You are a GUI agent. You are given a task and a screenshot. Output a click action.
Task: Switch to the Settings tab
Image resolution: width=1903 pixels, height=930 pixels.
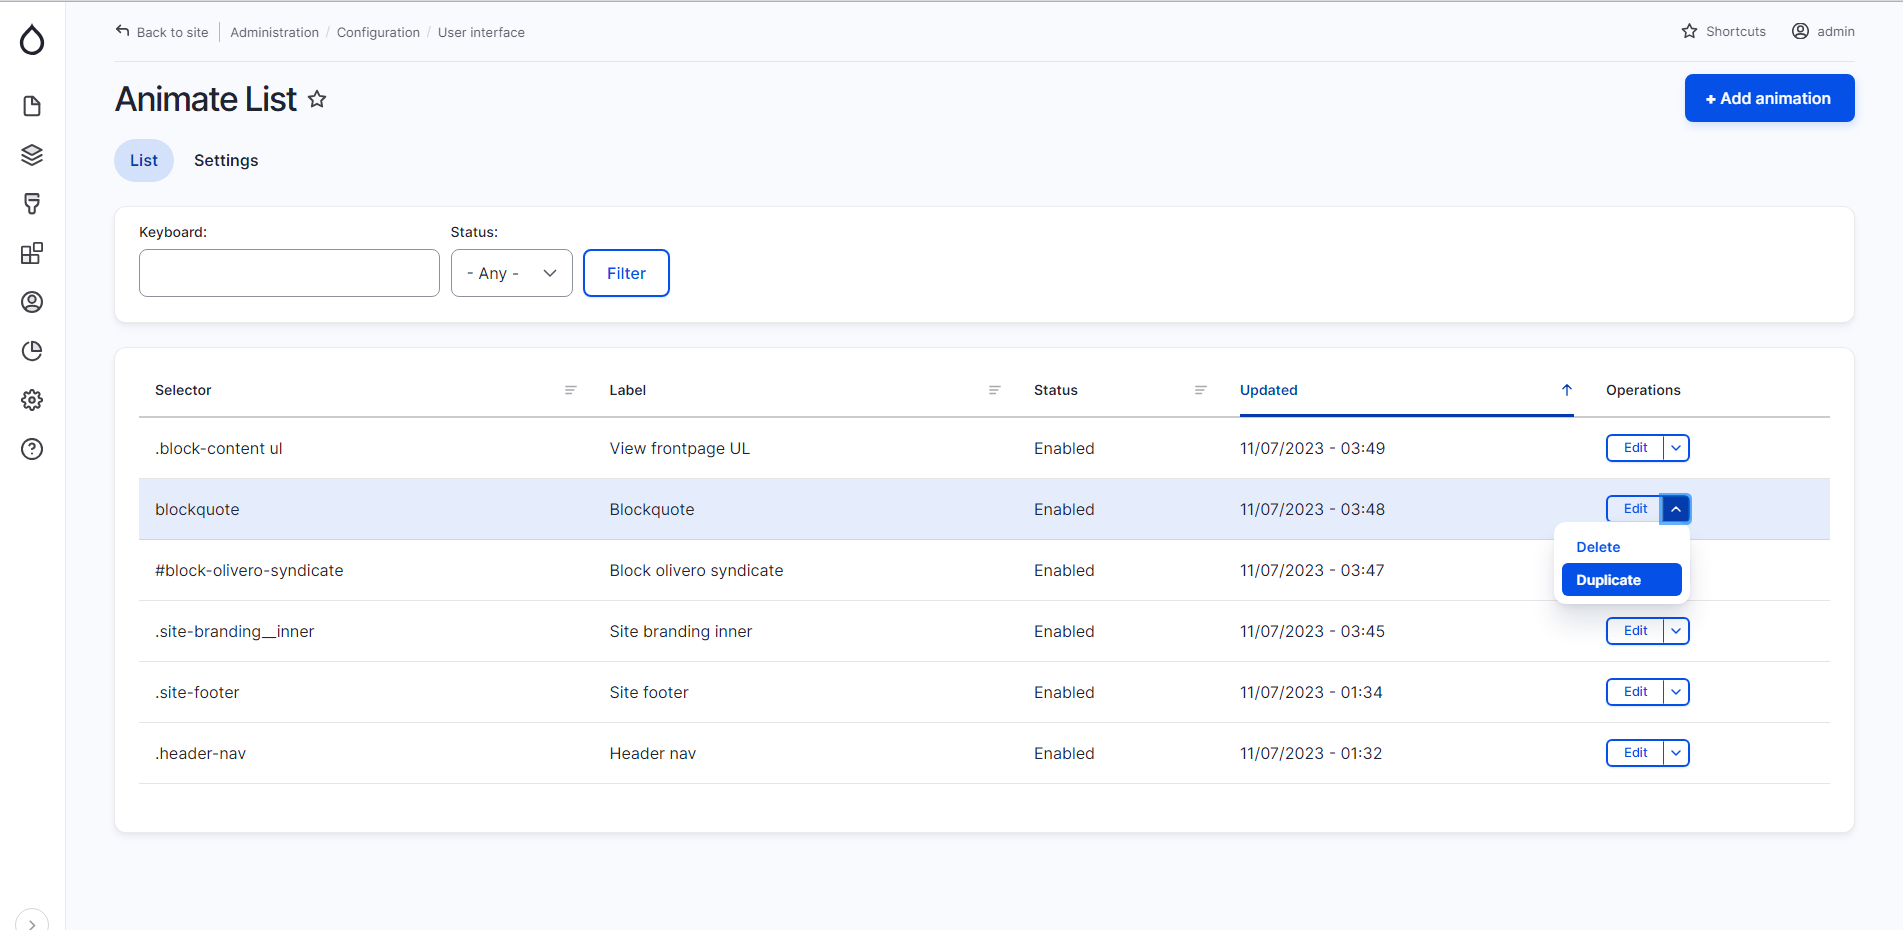pyautogui.click(x=226, y=161)
